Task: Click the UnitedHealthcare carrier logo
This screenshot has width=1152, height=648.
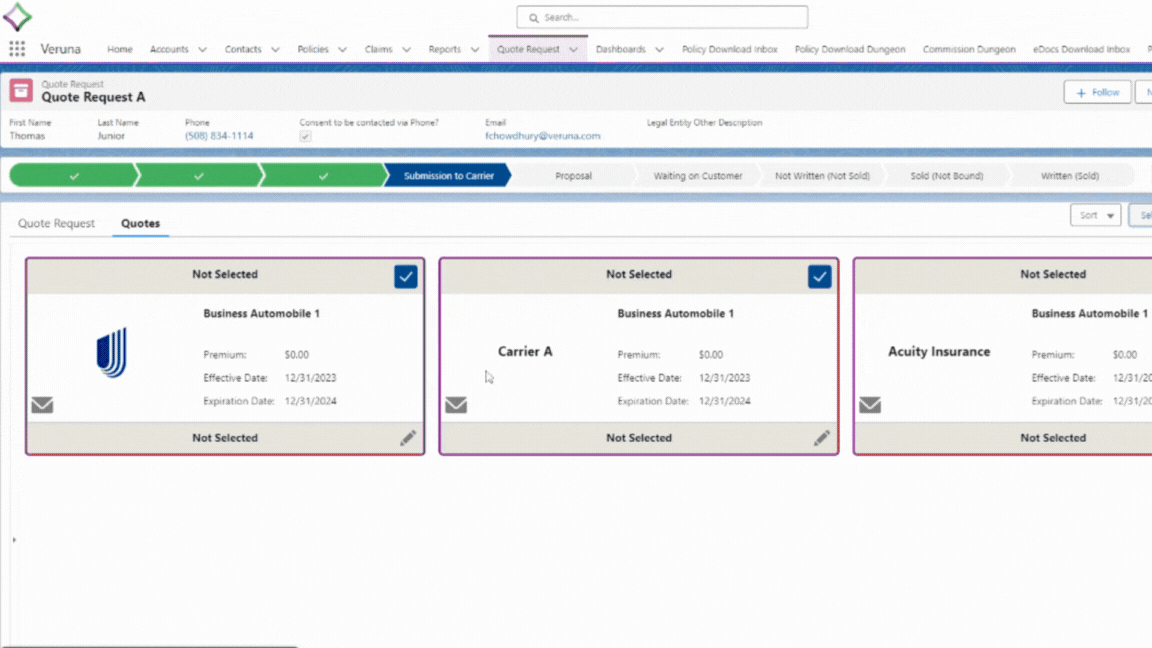Action: point(112,353)
